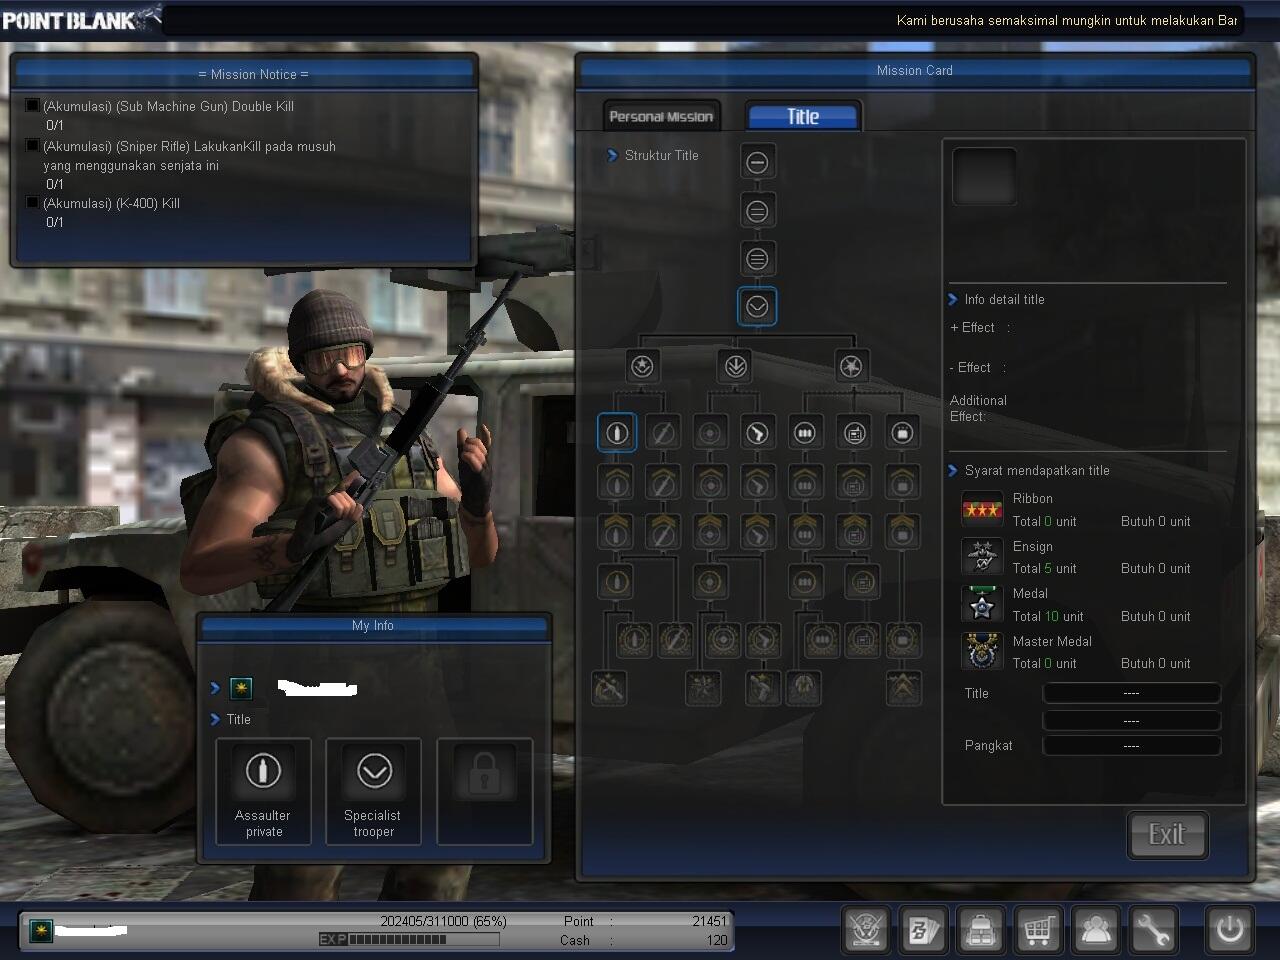Click the rank badge in My Info

coord(241,688)
